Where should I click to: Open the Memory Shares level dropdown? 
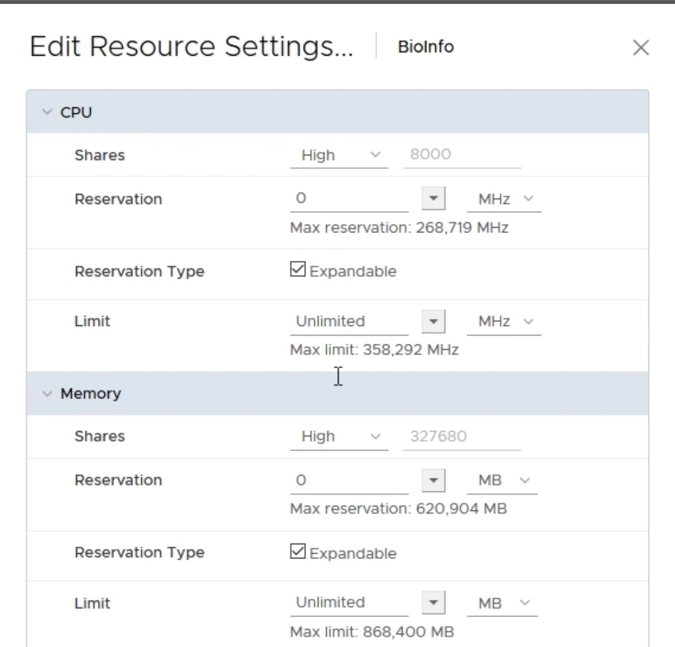click(339, 436)
